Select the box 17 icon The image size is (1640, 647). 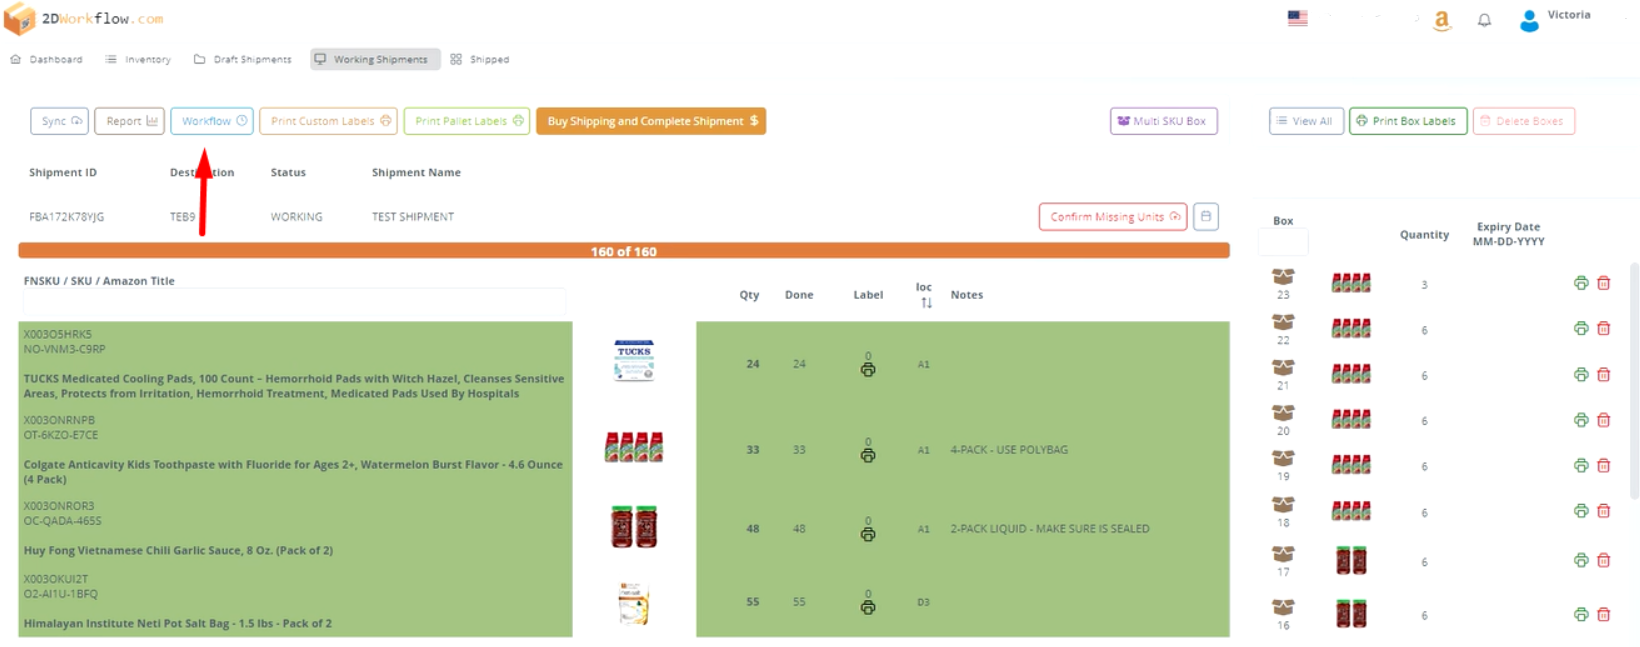pyautogui.click(x=1283, y=554)
